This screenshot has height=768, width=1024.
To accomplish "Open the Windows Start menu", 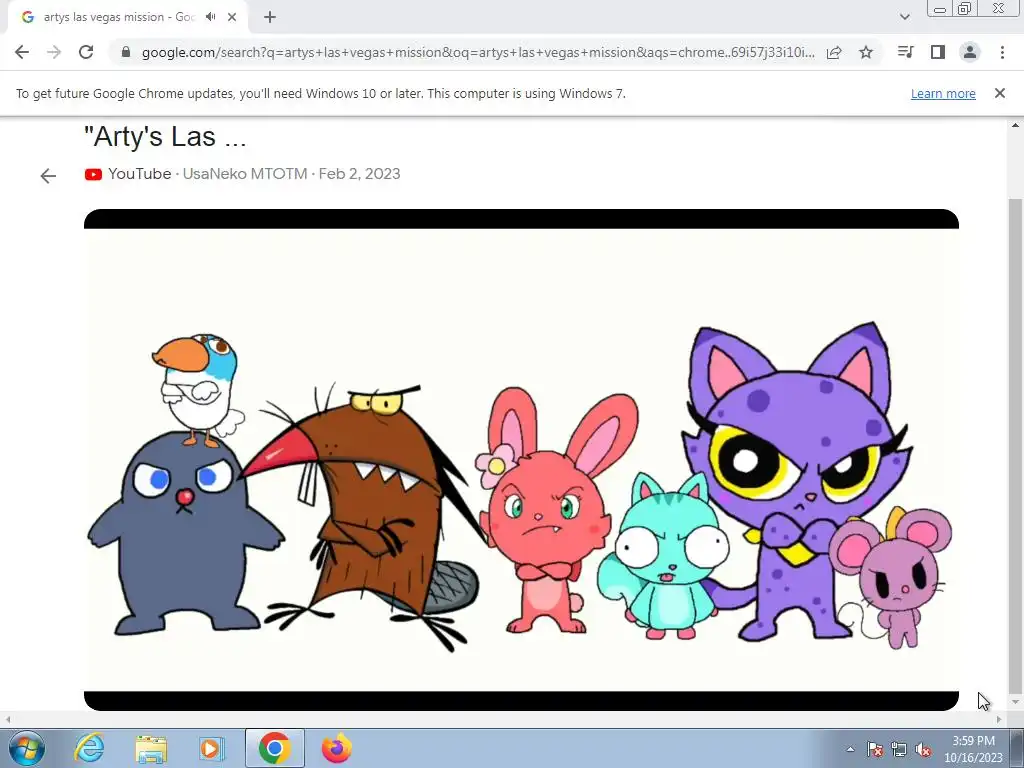I will (27, 748).
